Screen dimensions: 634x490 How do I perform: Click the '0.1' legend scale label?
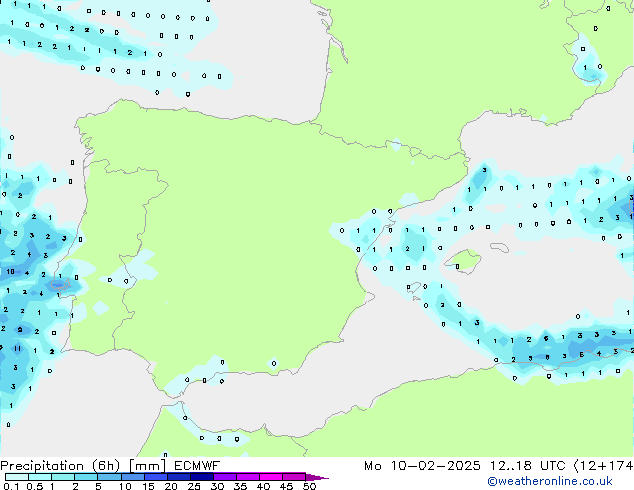click(x=11, y=486)
